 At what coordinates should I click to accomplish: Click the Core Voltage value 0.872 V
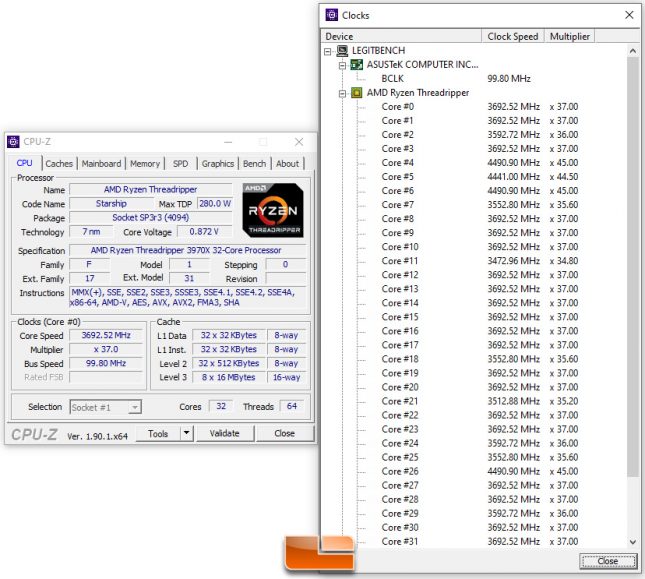(204, 232)
